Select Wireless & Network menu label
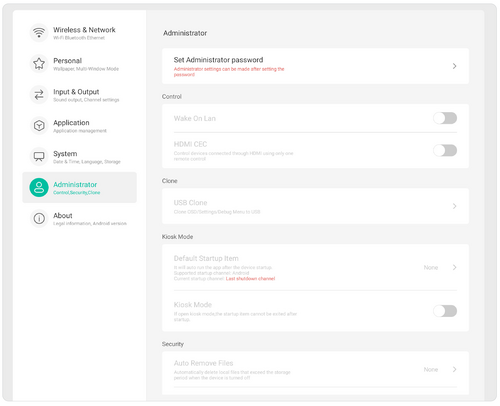 click(x=84, y=30)
